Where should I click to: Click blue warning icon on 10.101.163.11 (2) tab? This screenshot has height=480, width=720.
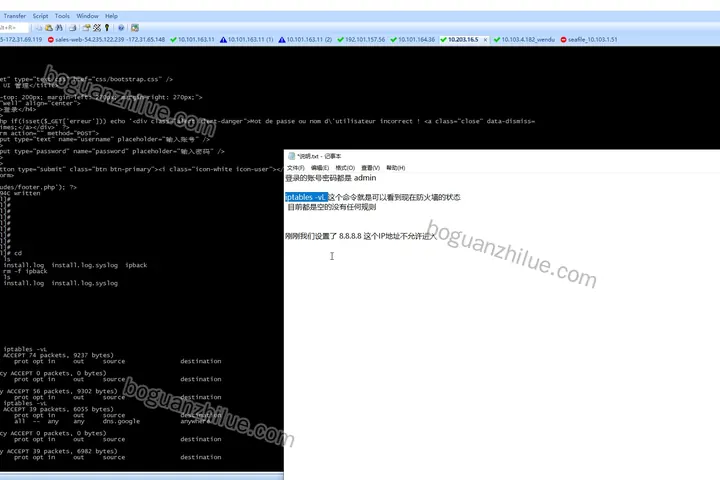tap(282, 40)
